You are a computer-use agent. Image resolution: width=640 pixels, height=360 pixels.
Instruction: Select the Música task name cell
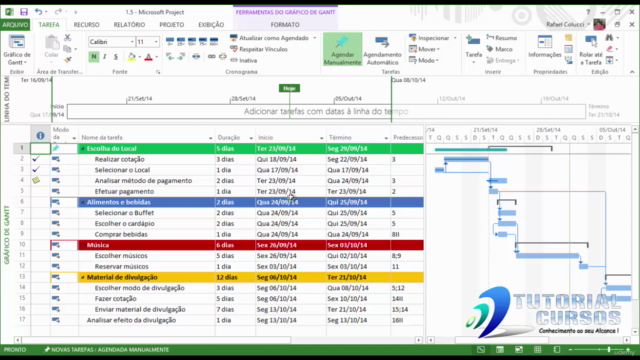[x=147, y=245]
